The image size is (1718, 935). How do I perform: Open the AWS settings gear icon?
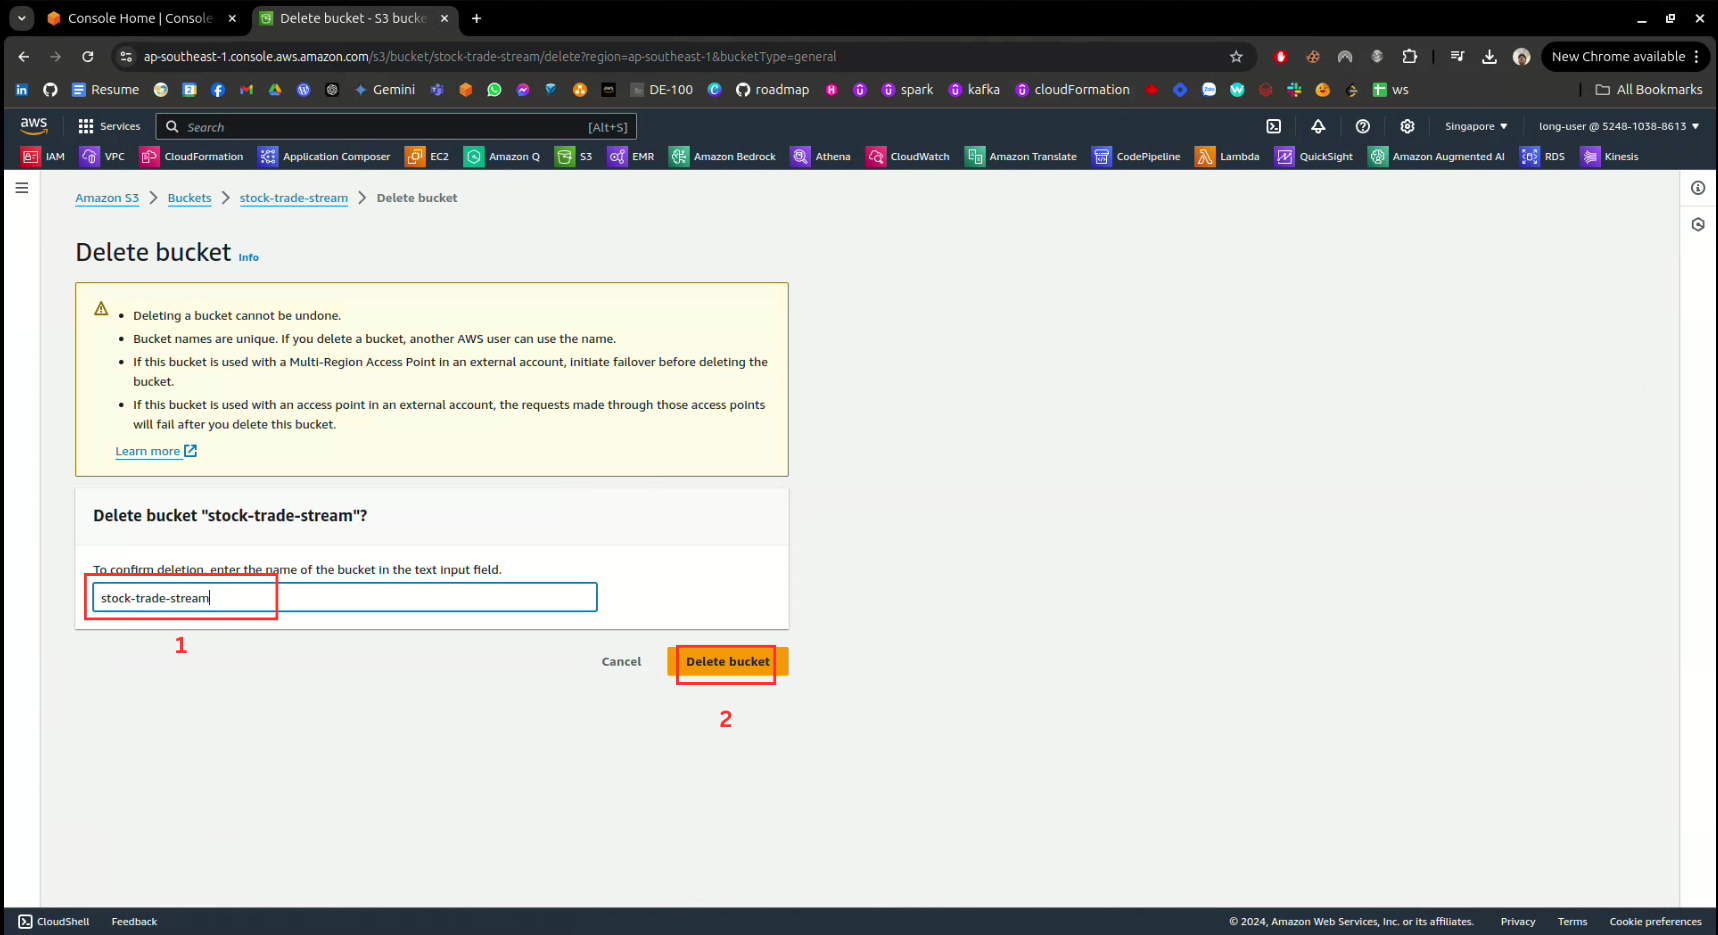[1407, 127]
